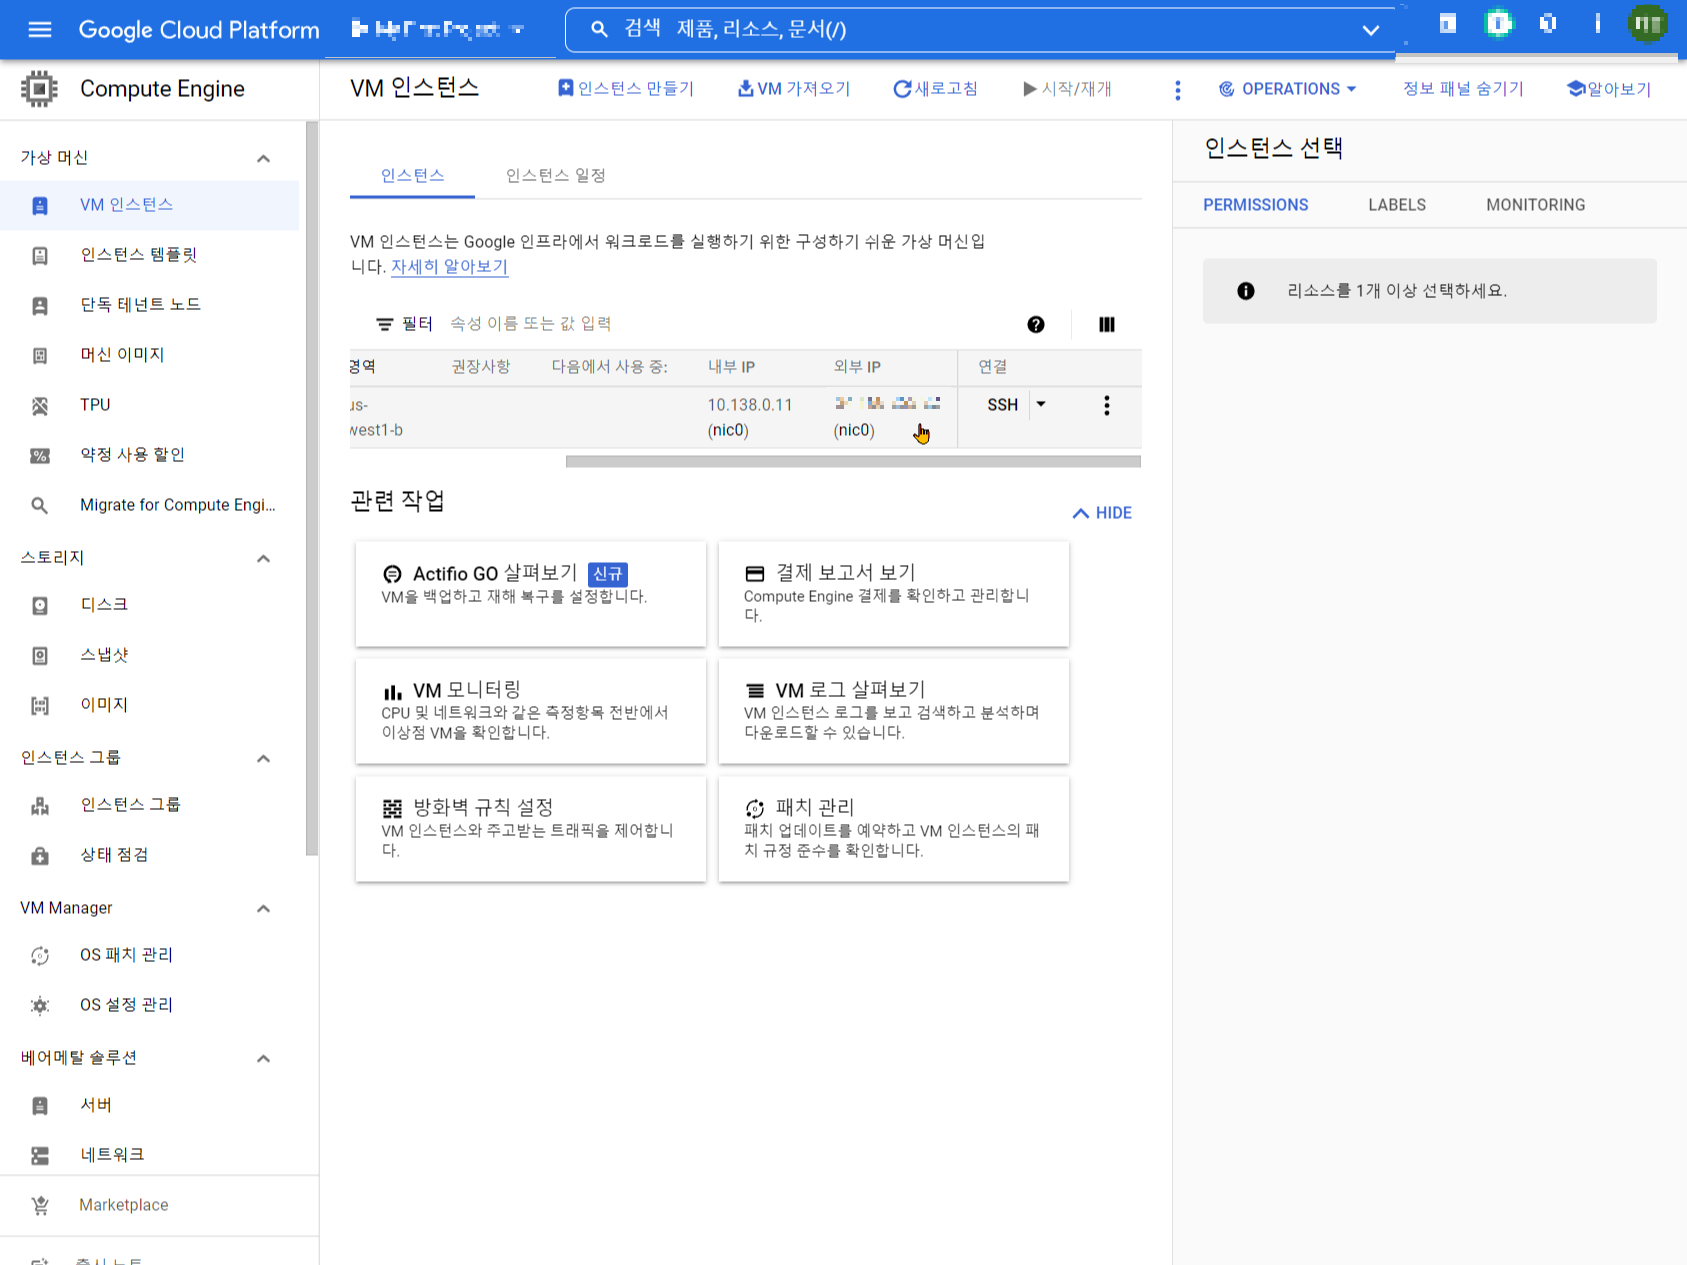Open the hamburger navigation menu
Image resolution: width=1687 pixels, height=1265 pixels.
[40, 29]
